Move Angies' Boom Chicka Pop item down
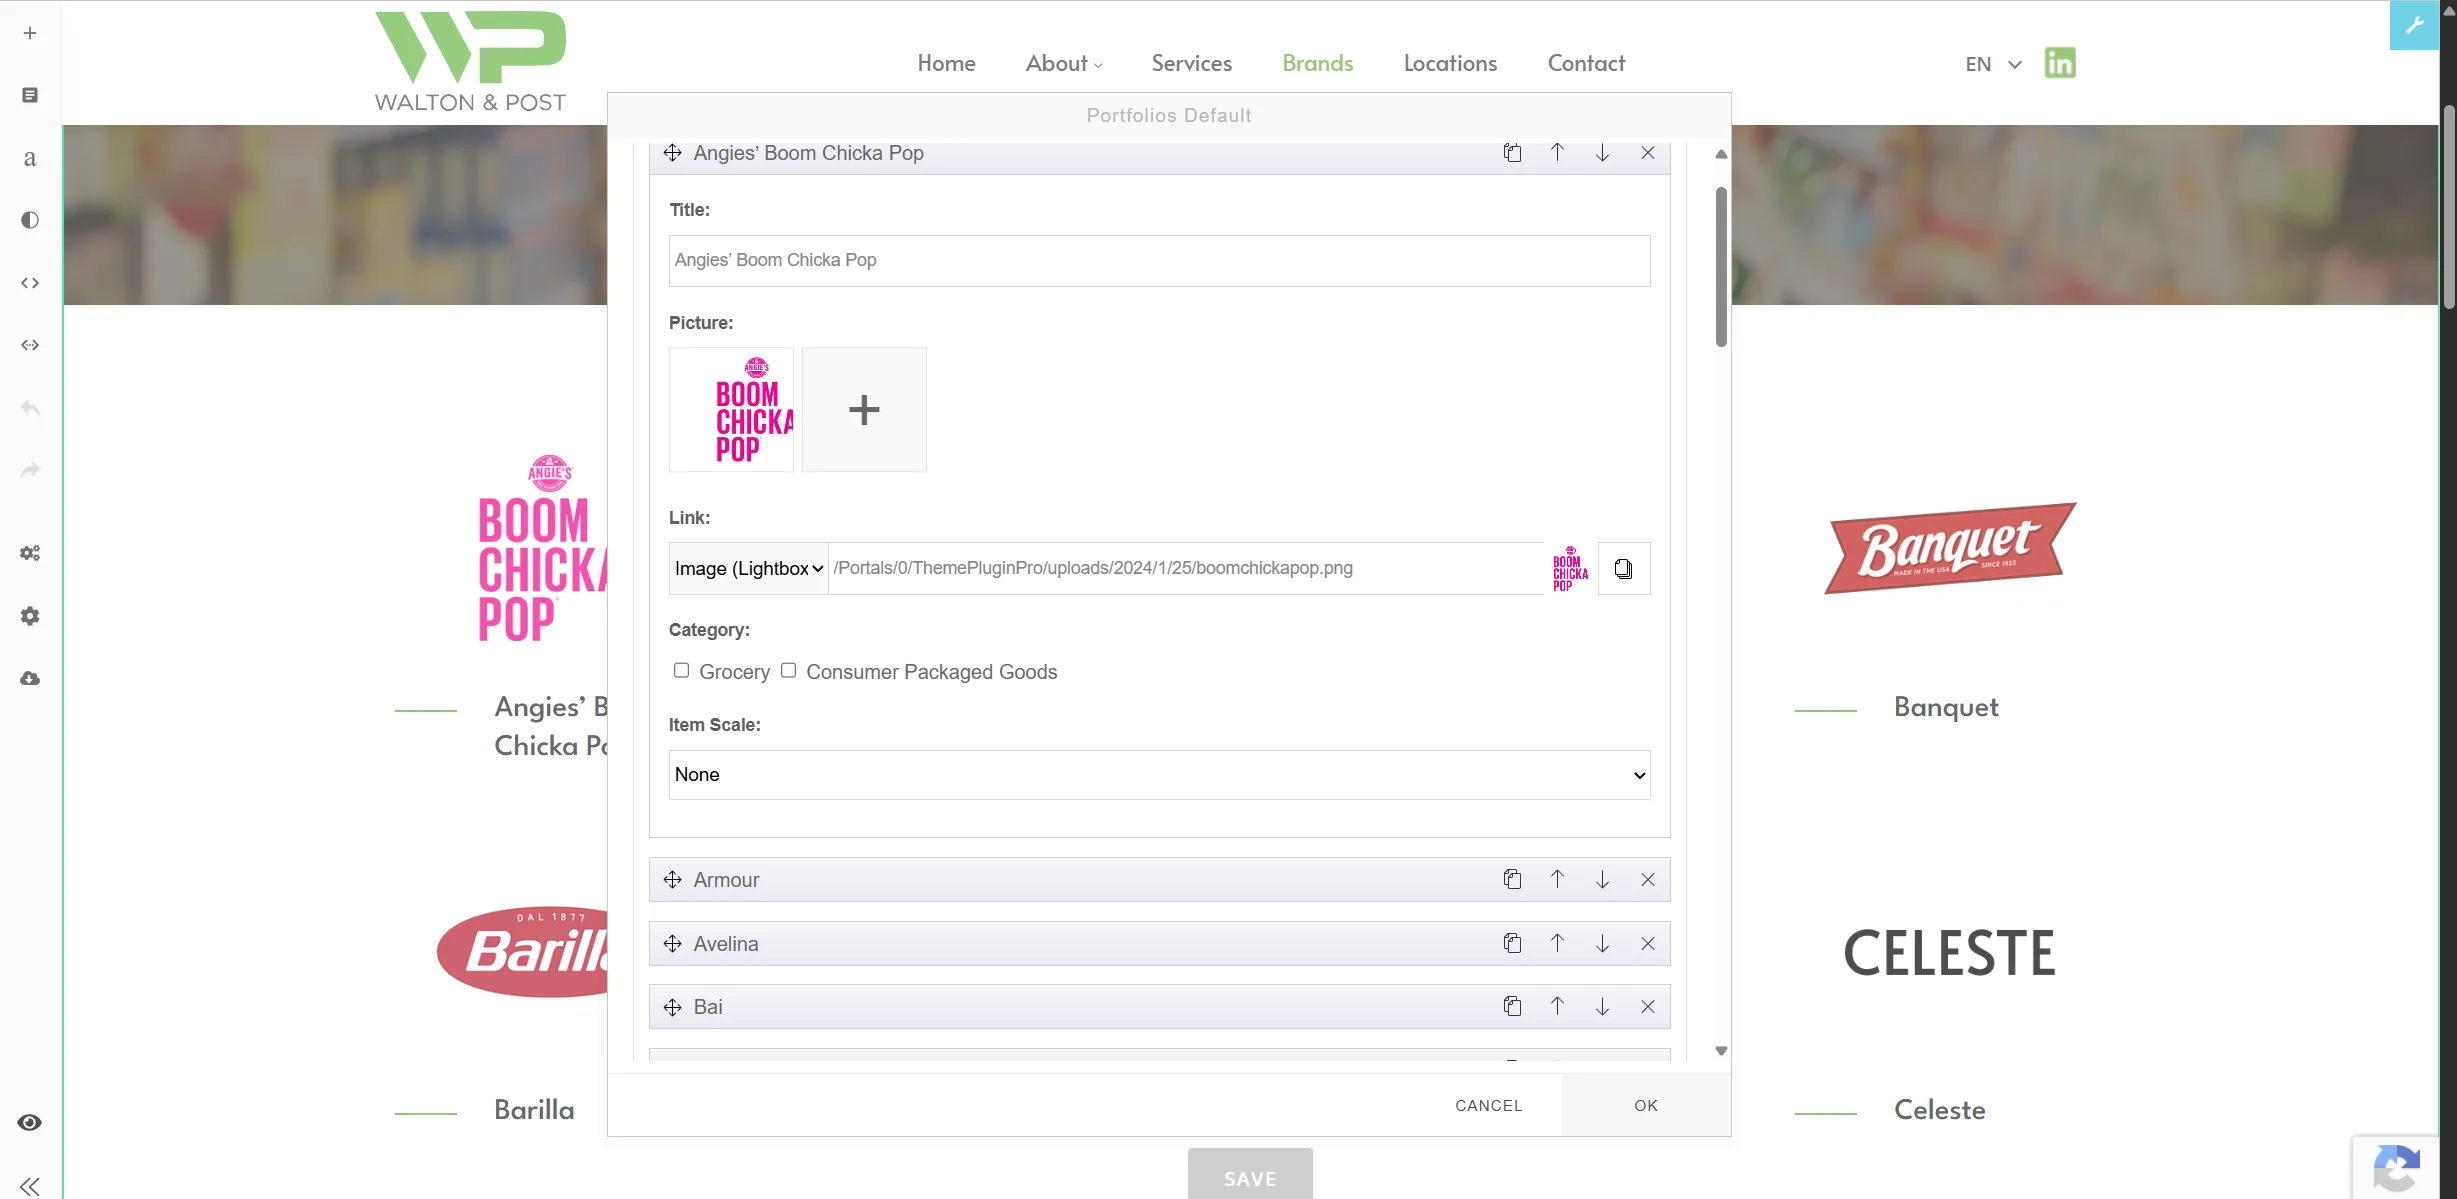This screenshot has width=2457, height=1199. pyautogui.click(x=1602, y=153)
